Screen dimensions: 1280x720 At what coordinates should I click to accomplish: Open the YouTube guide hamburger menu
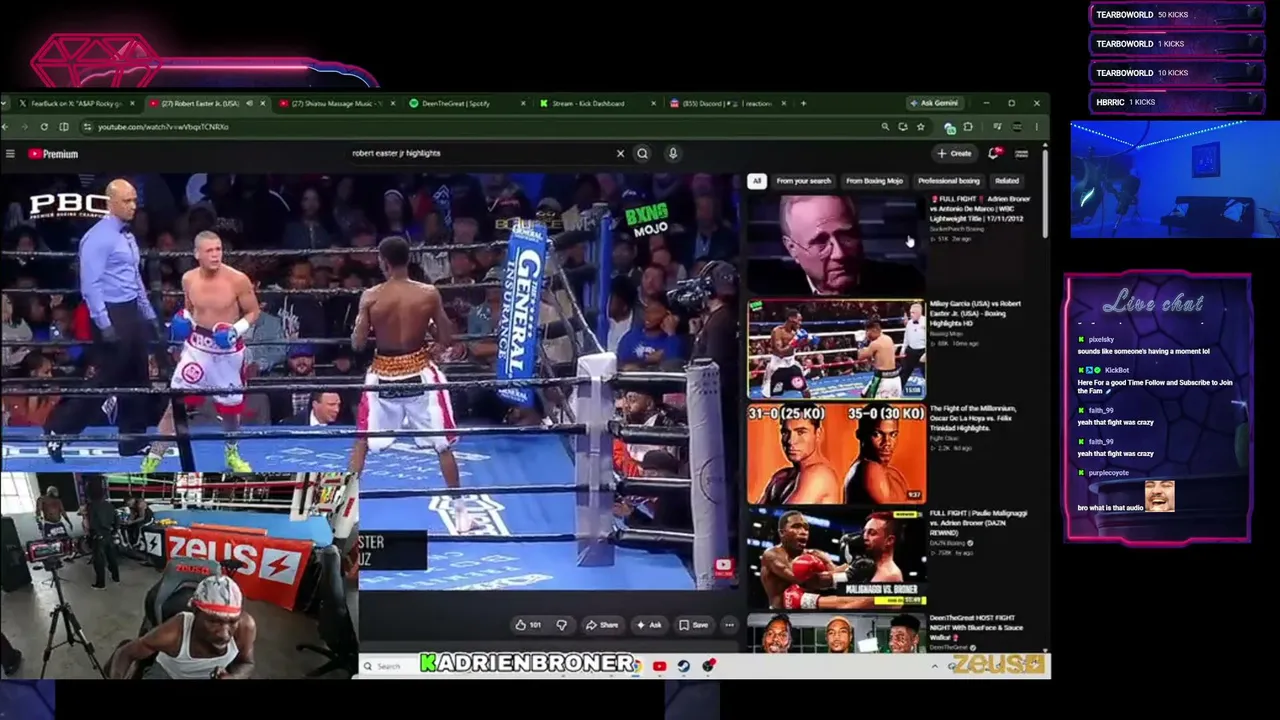tap(10, 154)
